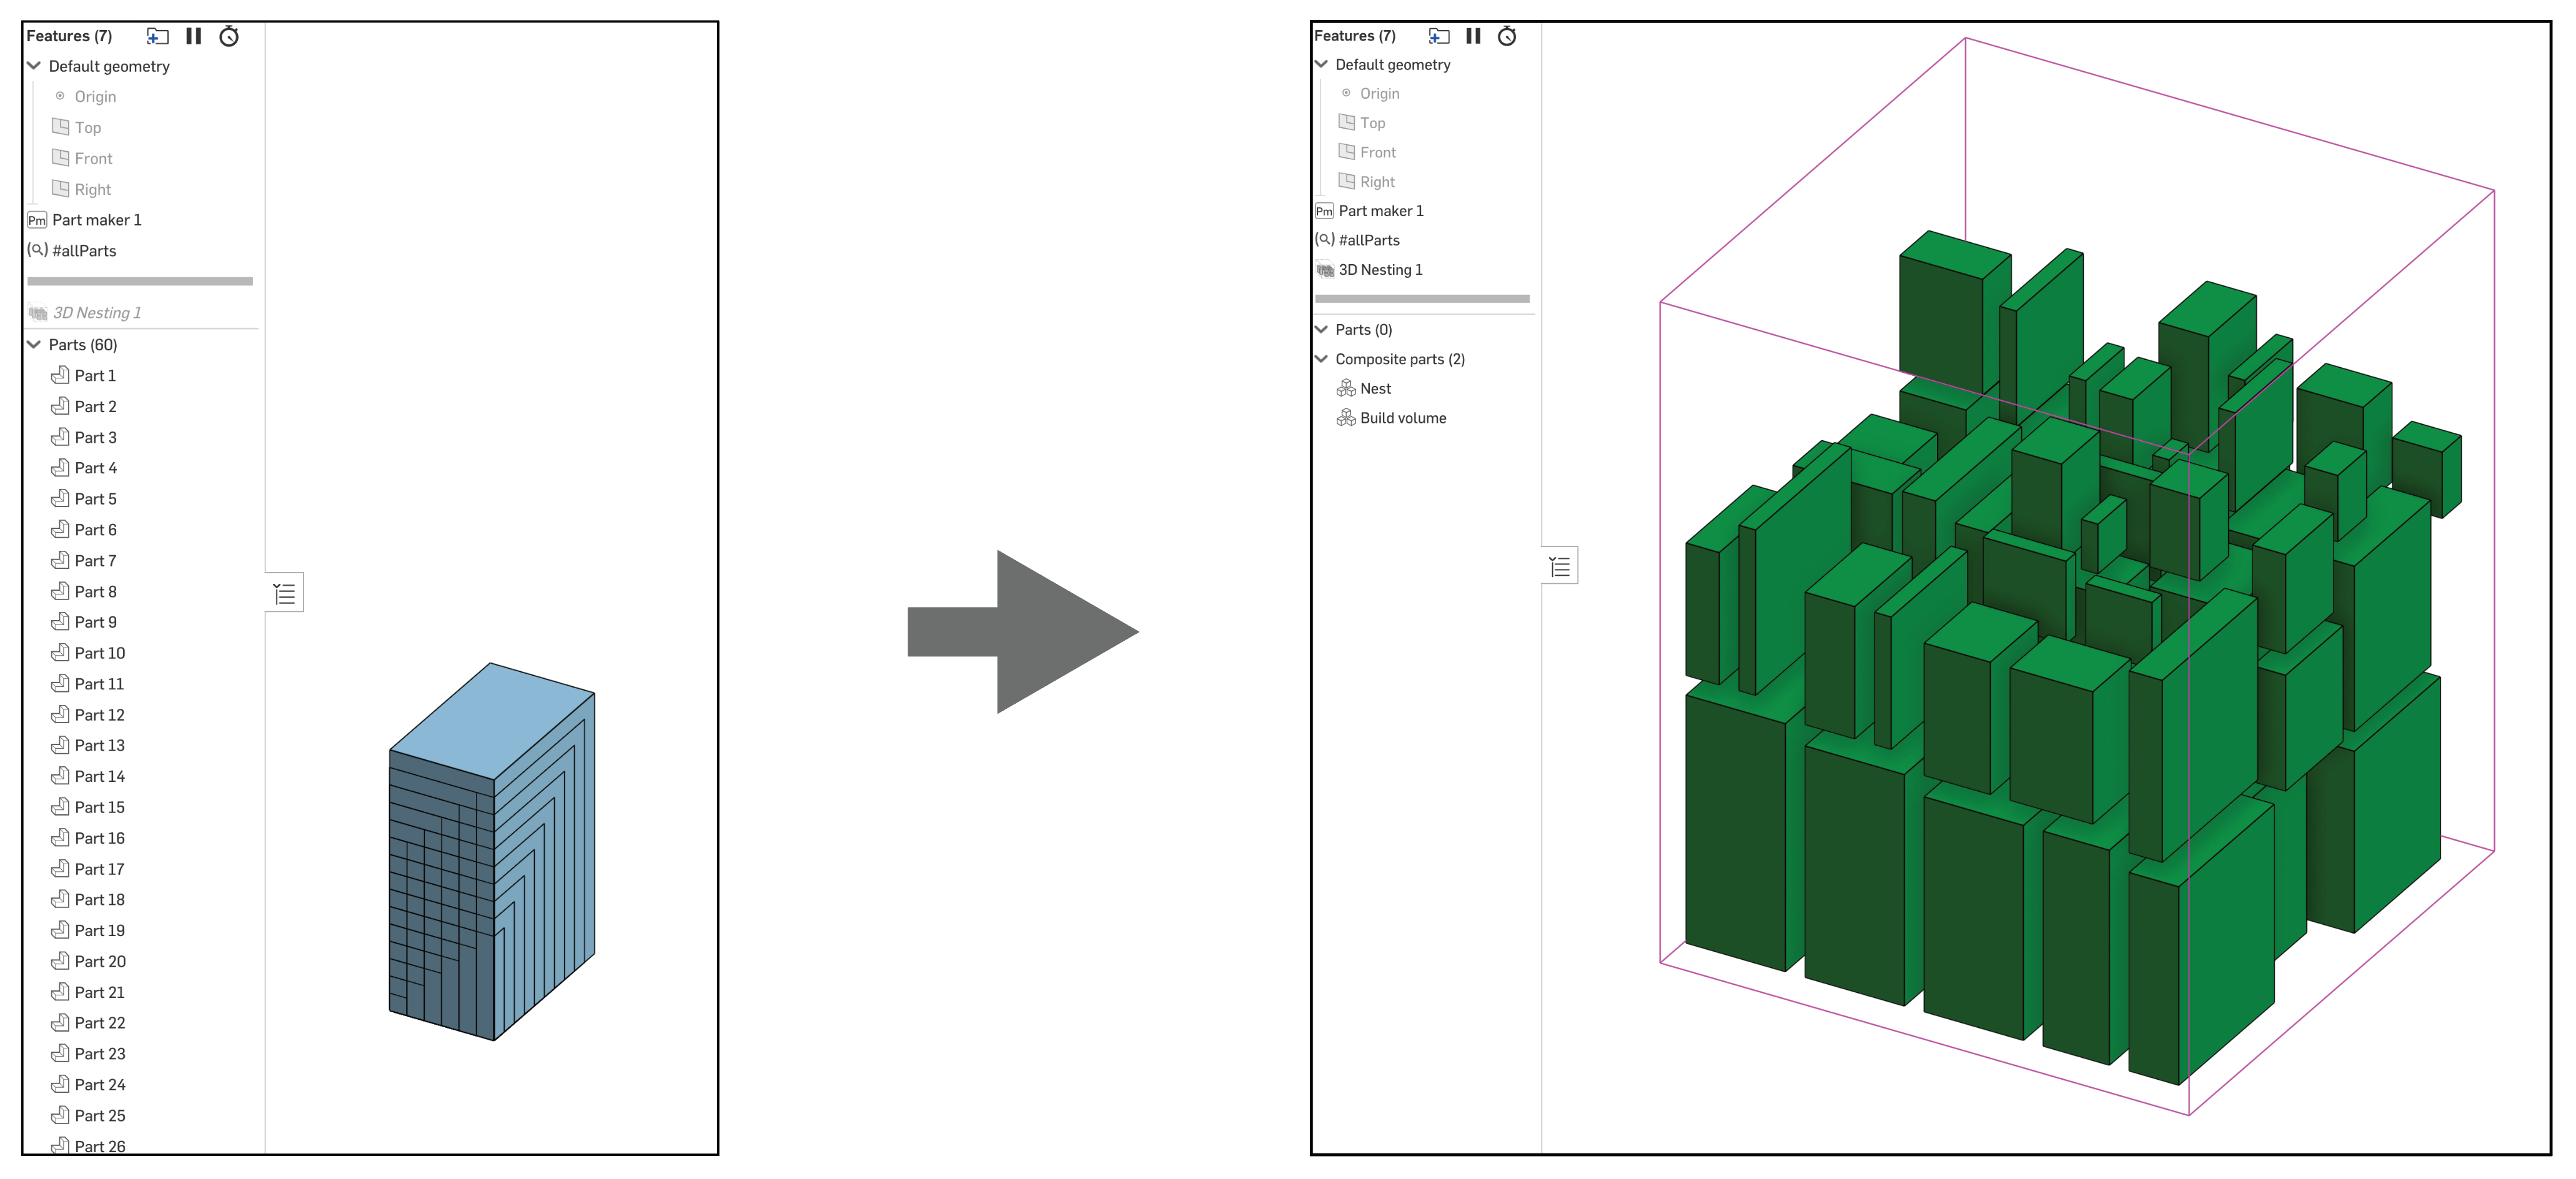Toggle the left feature list collapse icon

(x=285, y=594)
